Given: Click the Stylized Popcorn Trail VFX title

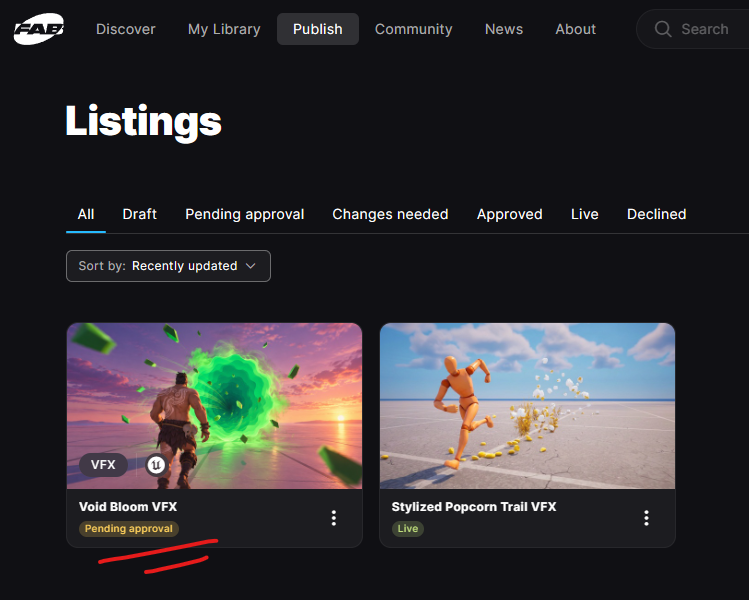Looking at the screenshot, I should 474,506.
